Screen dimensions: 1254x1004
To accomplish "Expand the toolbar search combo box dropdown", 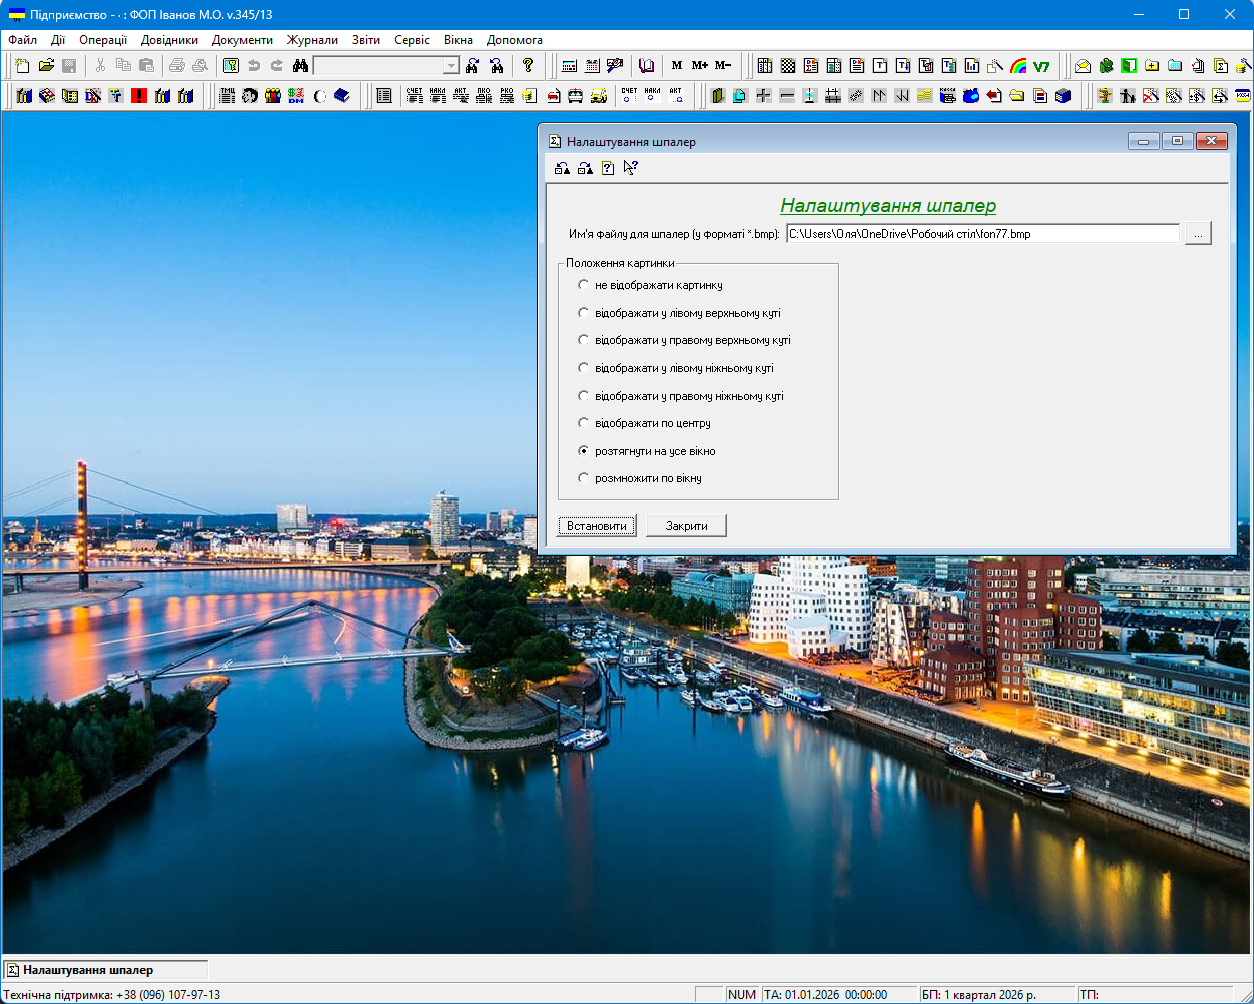I will 451,66.
